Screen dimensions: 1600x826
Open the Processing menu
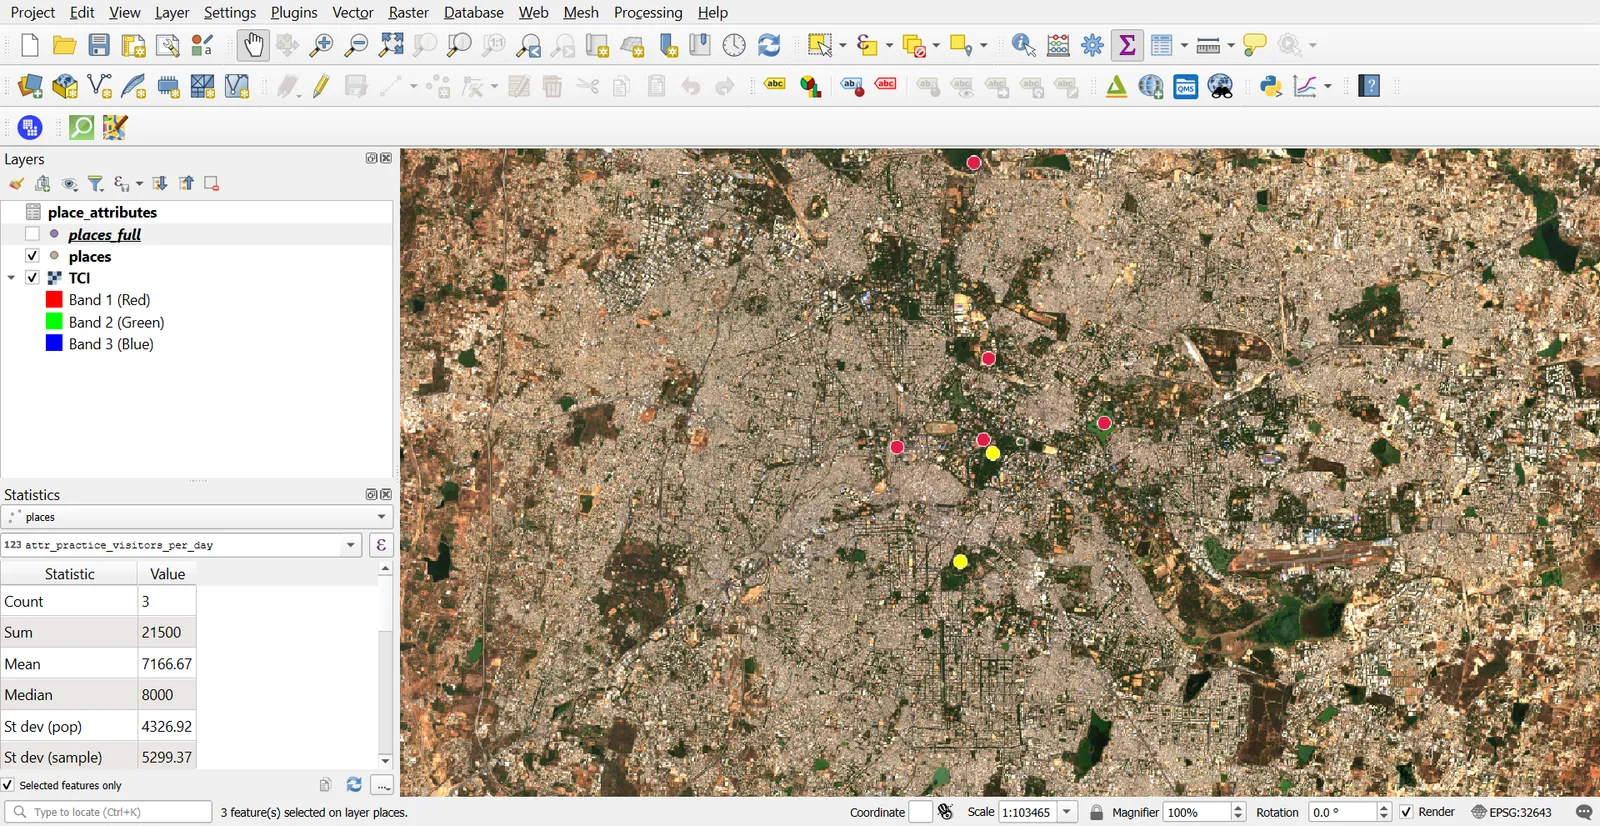648,12
